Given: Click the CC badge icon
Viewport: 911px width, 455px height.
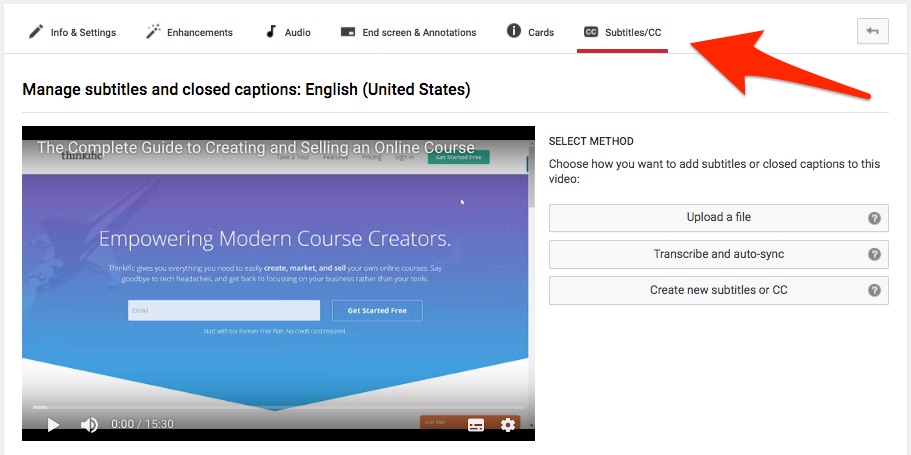Looking at the screenshot, I should coord(591,33).
